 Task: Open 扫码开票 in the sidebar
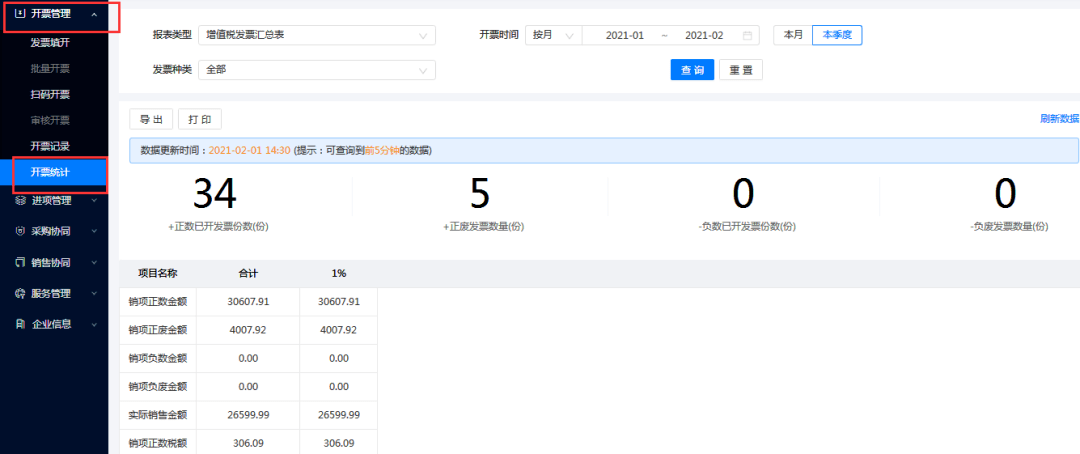point(50,94)
